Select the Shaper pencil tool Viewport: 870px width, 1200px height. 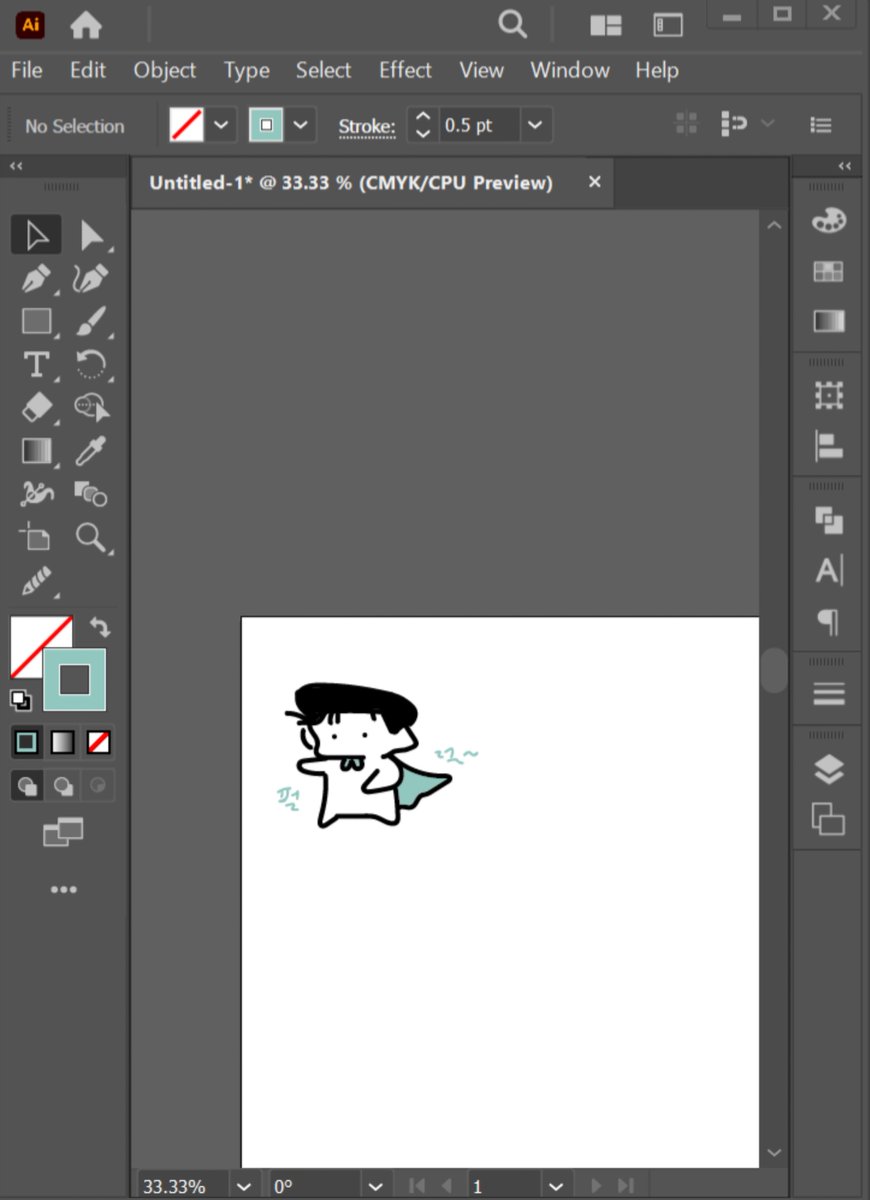37,580
